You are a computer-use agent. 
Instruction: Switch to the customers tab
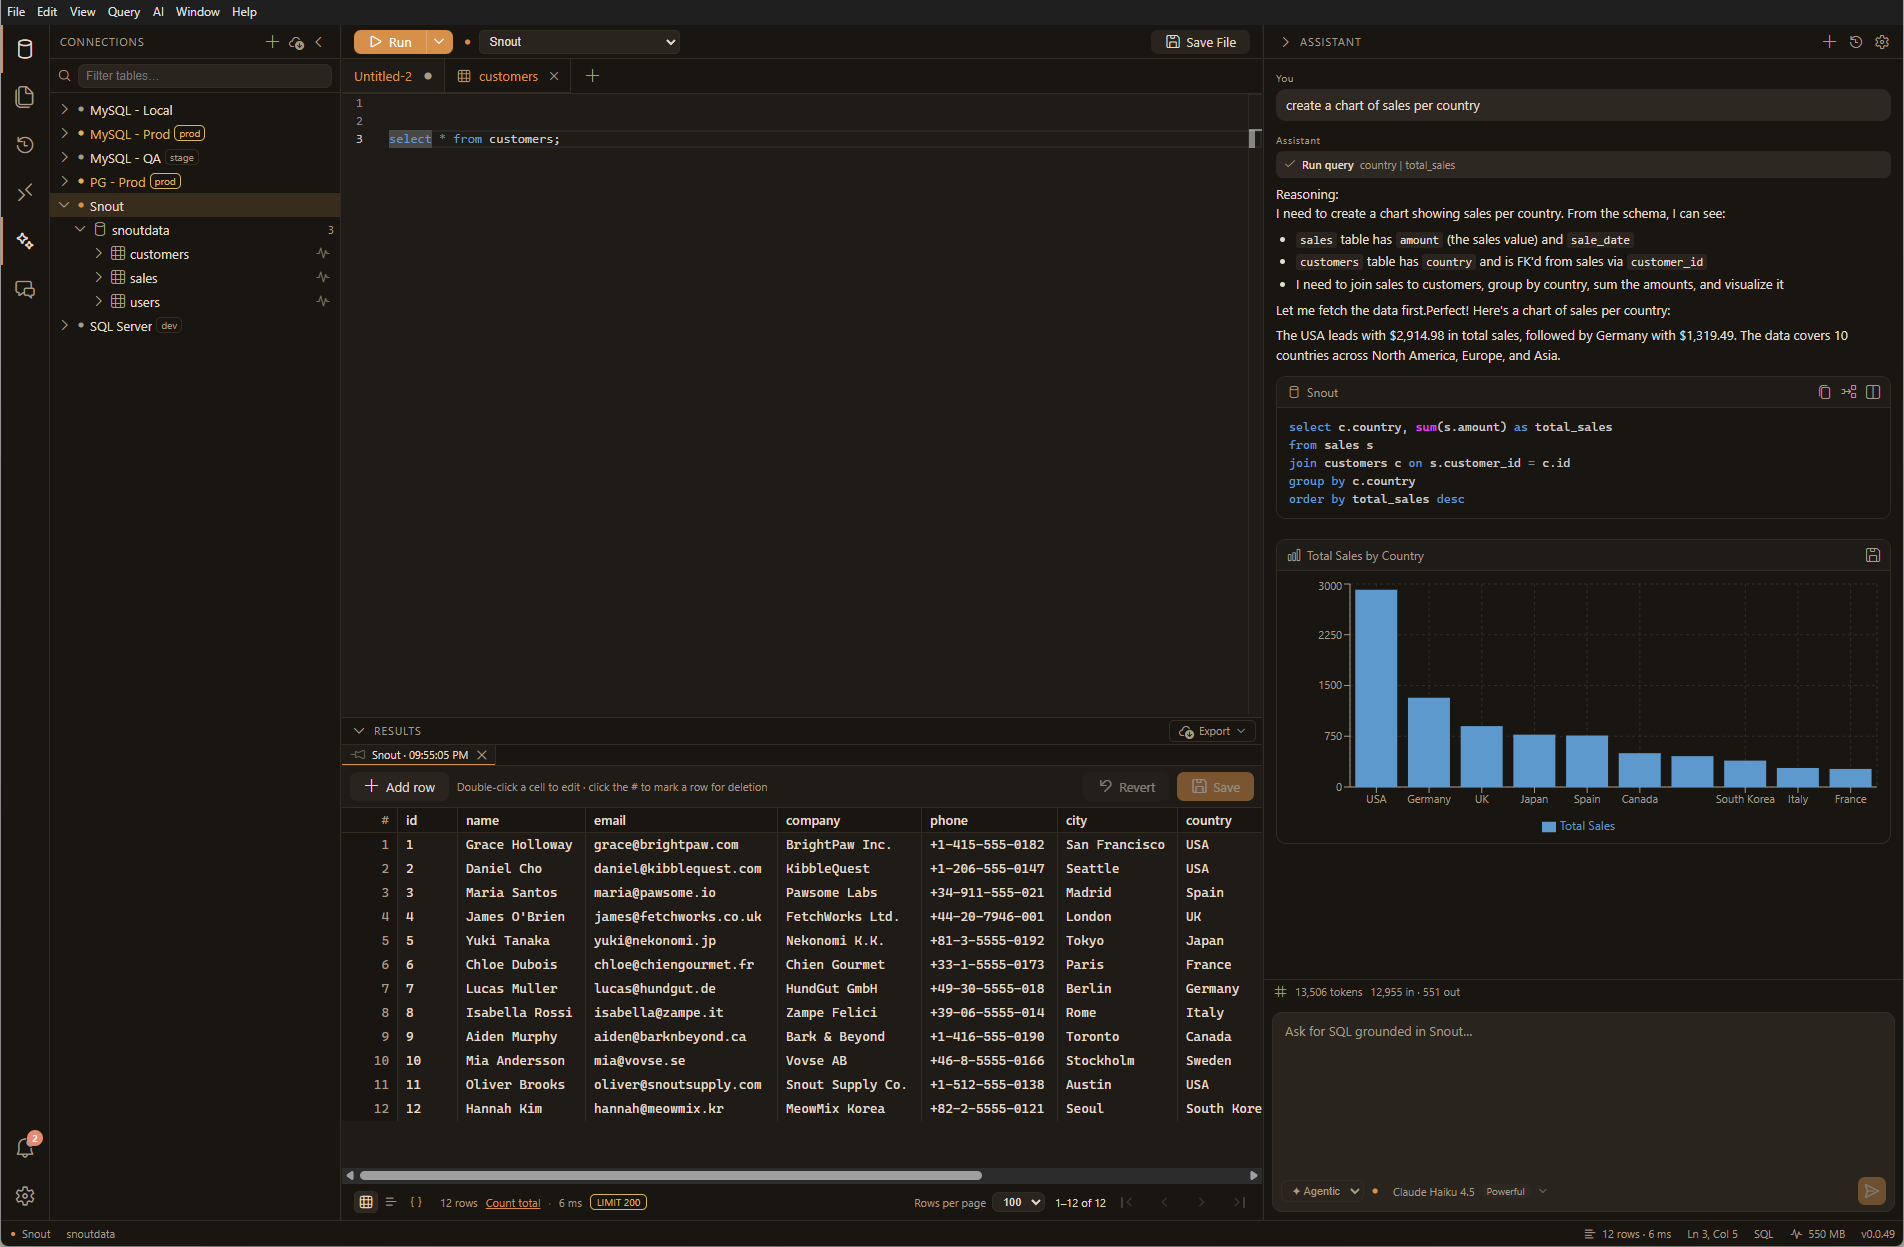[x=509, y=76]
